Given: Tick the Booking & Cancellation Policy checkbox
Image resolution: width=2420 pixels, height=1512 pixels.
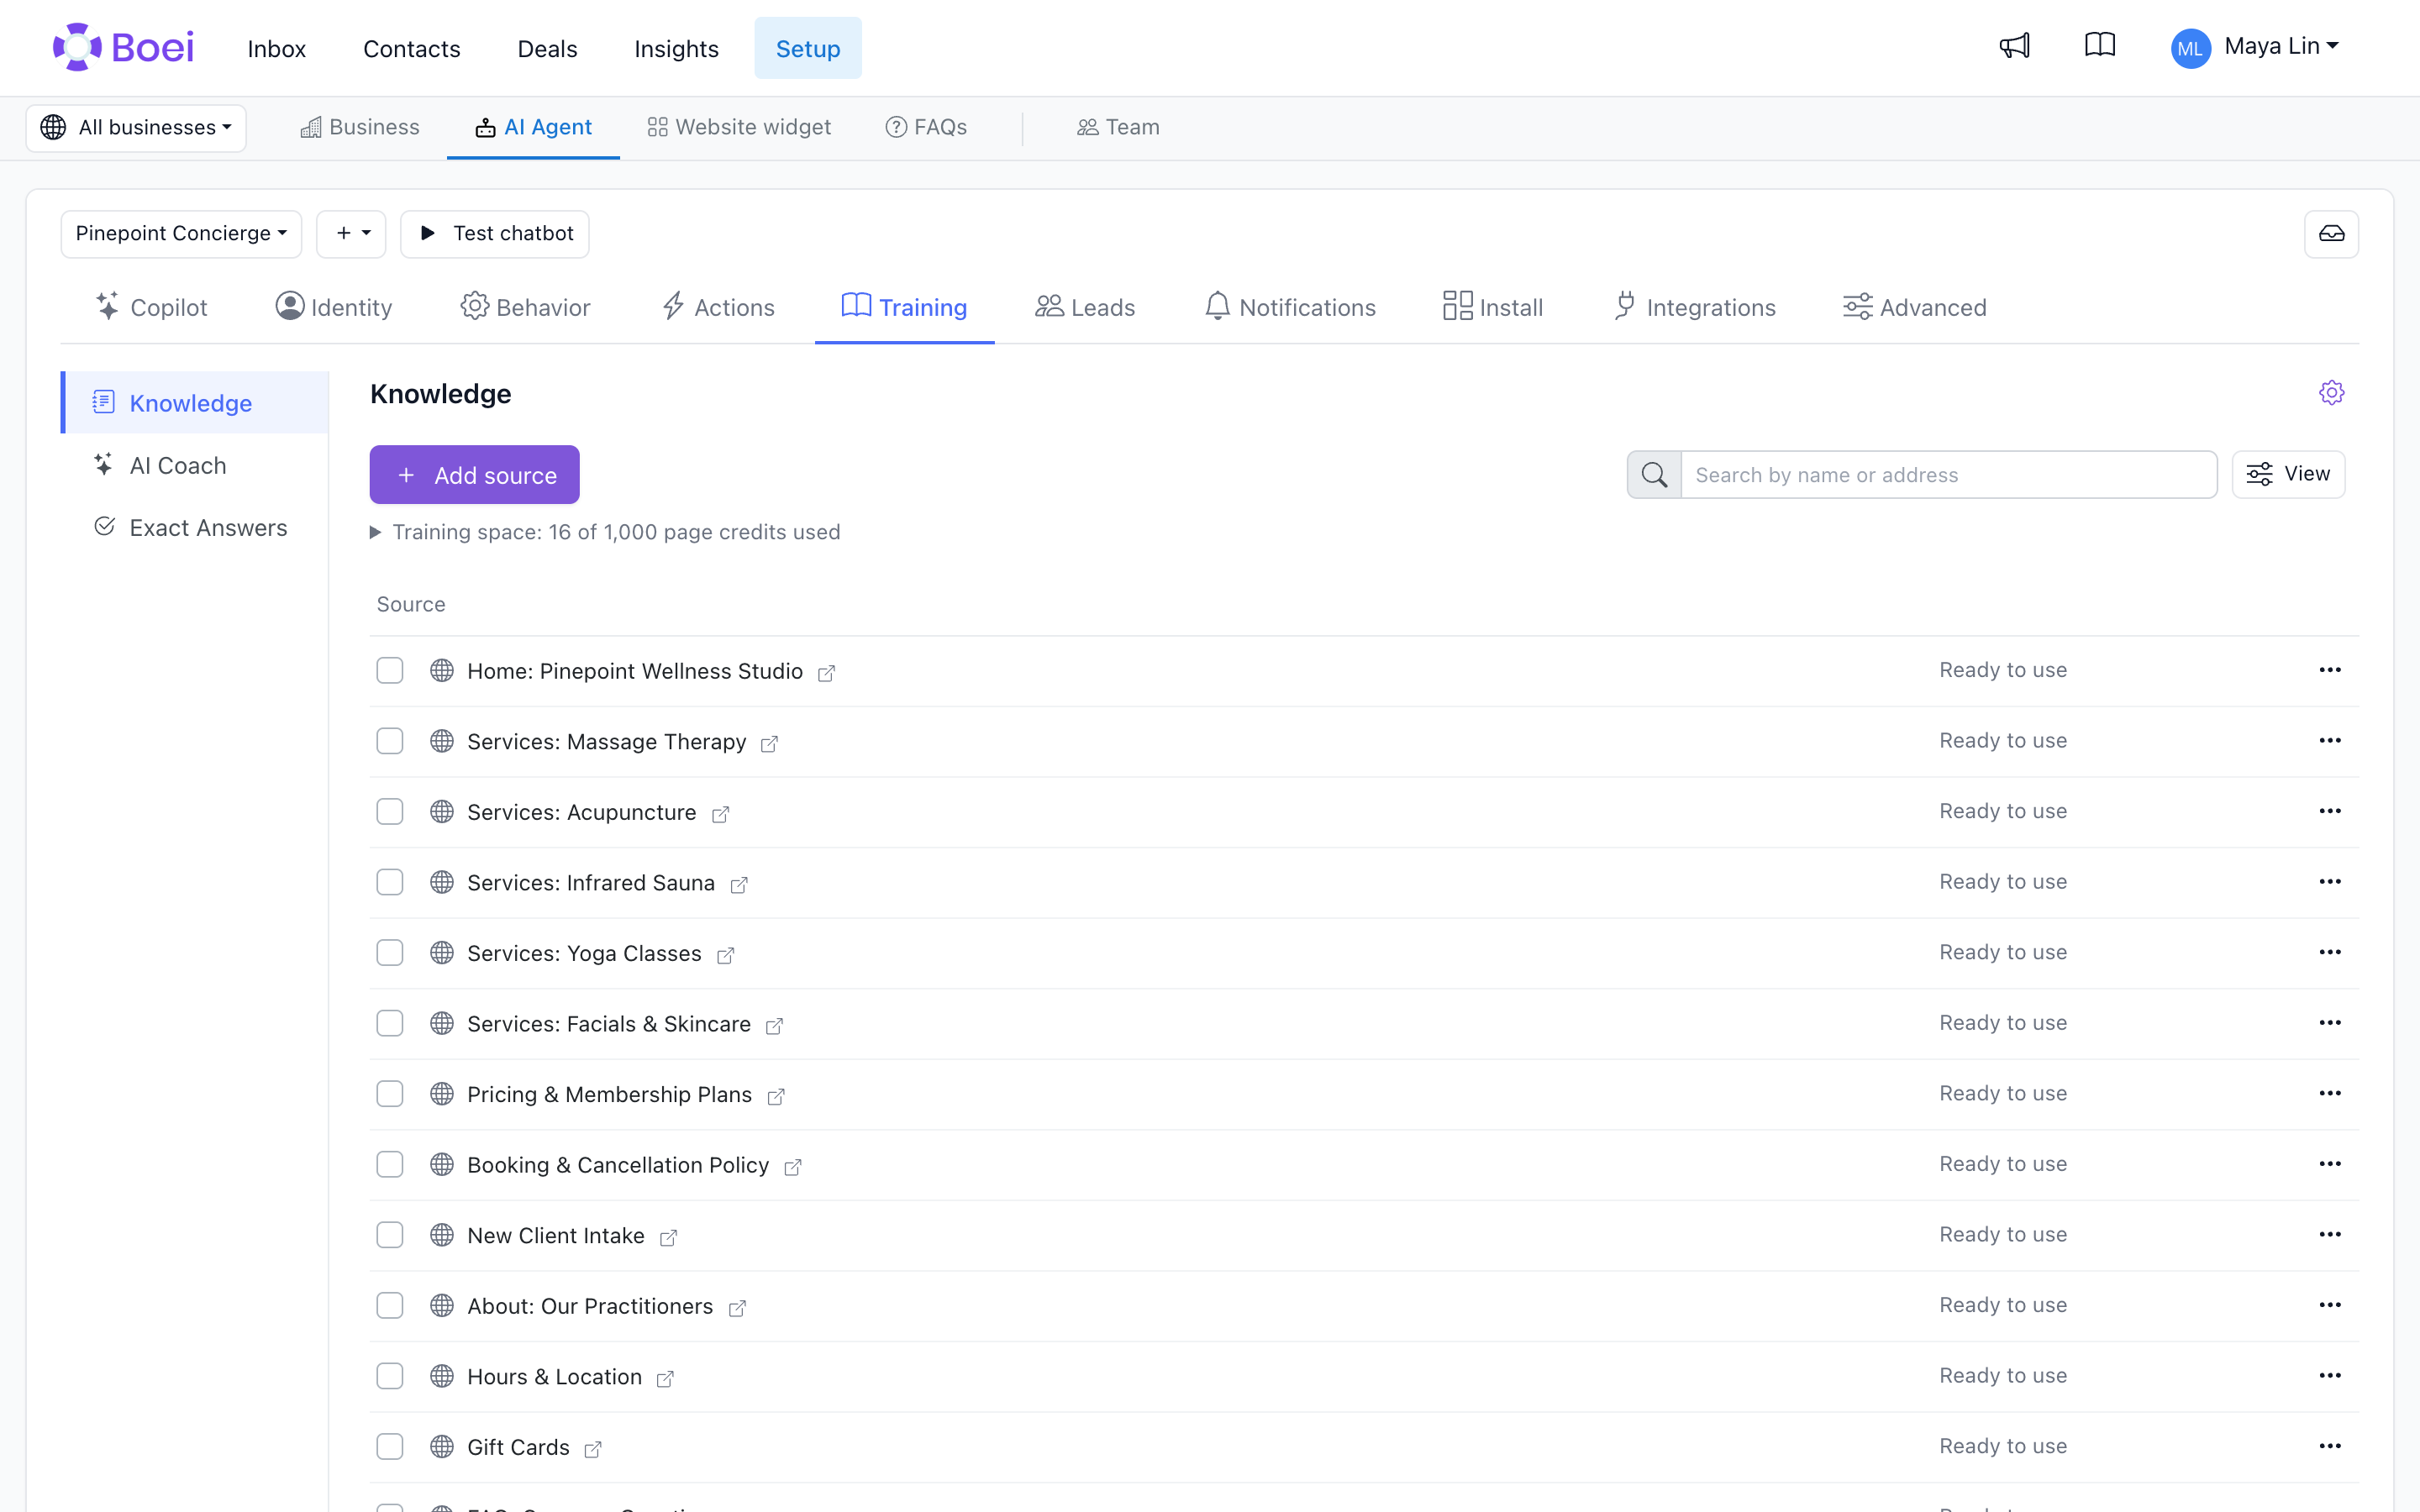Looking at the screenshot, I should [390, 1164].
